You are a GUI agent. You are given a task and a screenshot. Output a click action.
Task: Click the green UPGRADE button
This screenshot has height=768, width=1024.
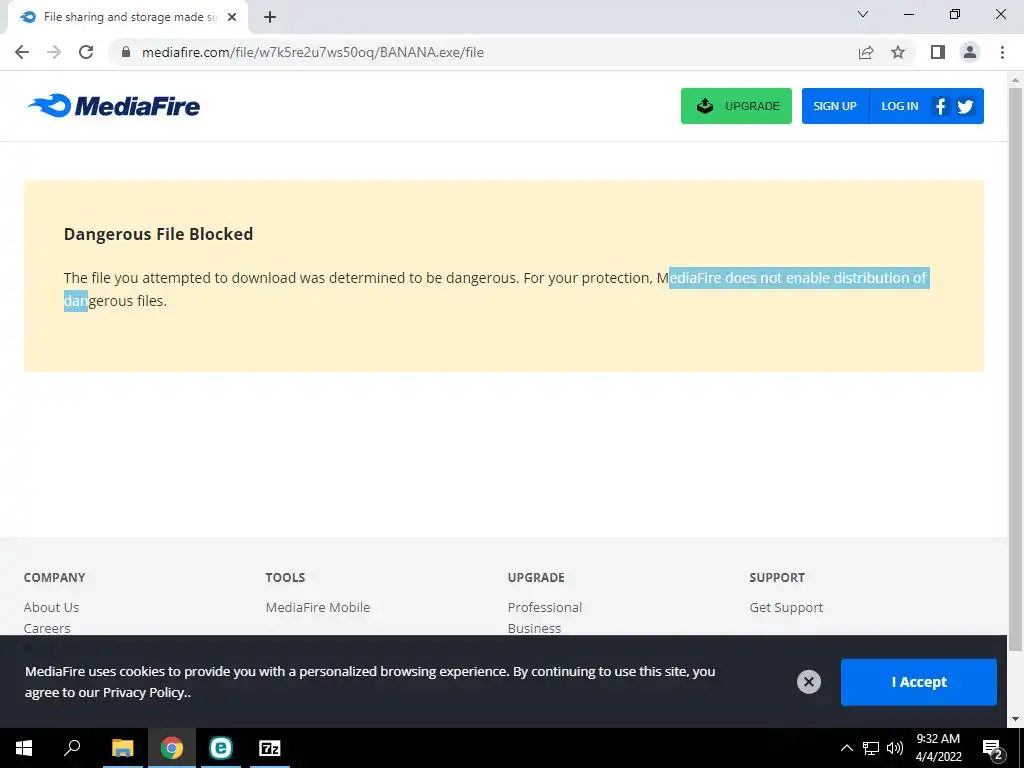coord(736,106)
